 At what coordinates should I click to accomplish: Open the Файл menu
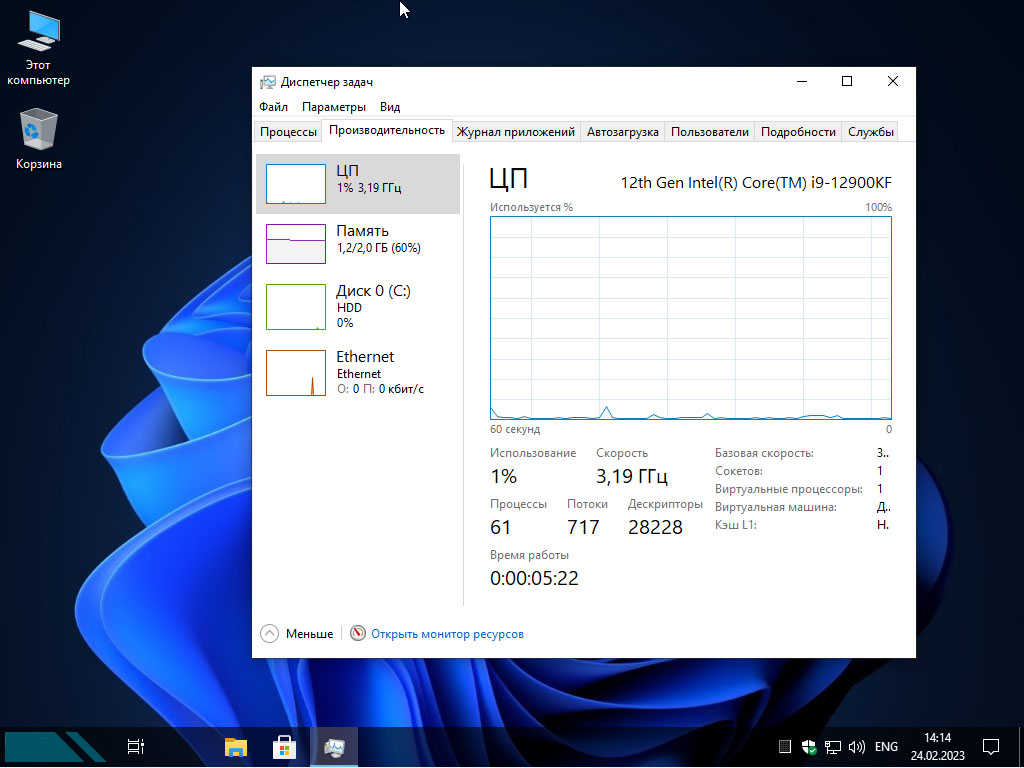coord(273,107)
